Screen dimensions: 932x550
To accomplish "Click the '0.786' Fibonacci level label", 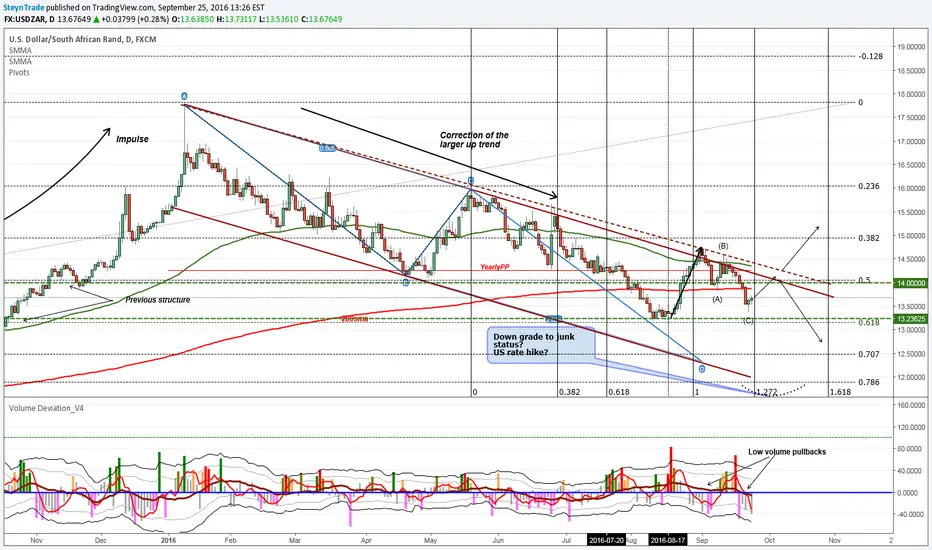I will tap(869, 382).
